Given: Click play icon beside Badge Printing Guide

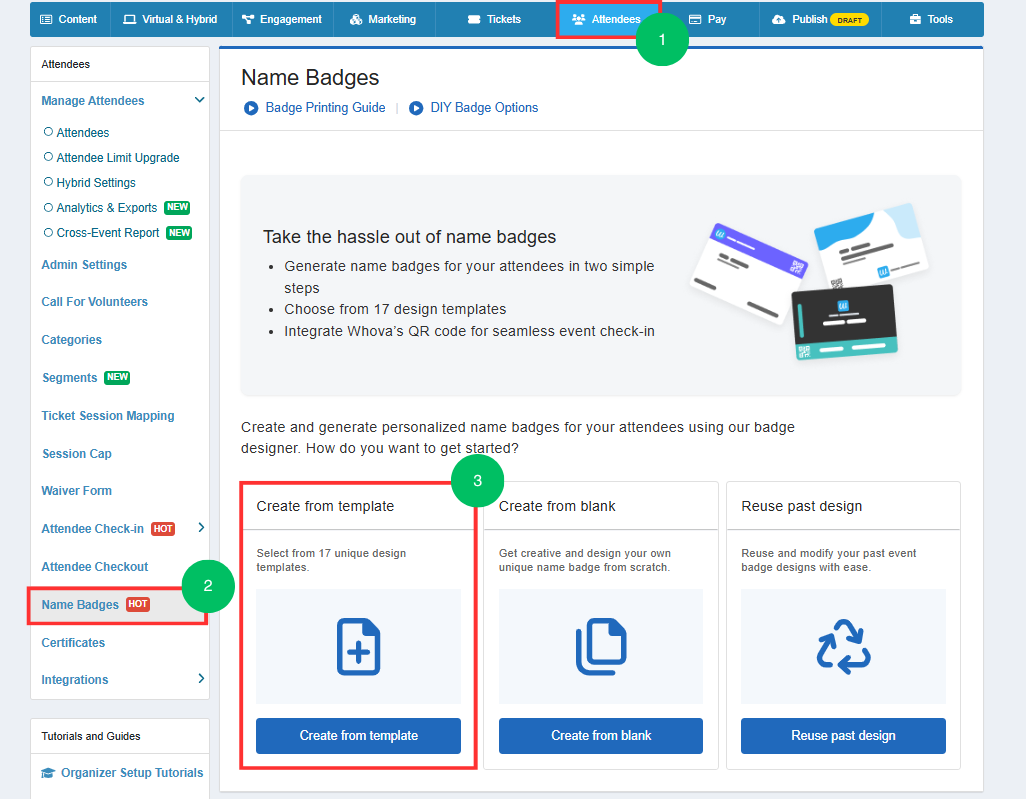Looking at the screenshot, I should coord(251,108).
